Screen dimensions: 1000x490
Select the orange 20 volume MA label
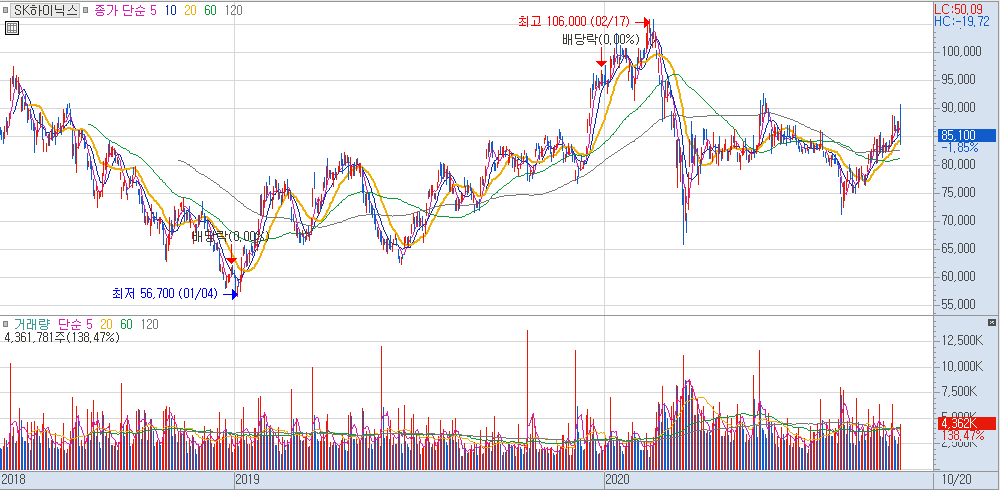(107, 324)
